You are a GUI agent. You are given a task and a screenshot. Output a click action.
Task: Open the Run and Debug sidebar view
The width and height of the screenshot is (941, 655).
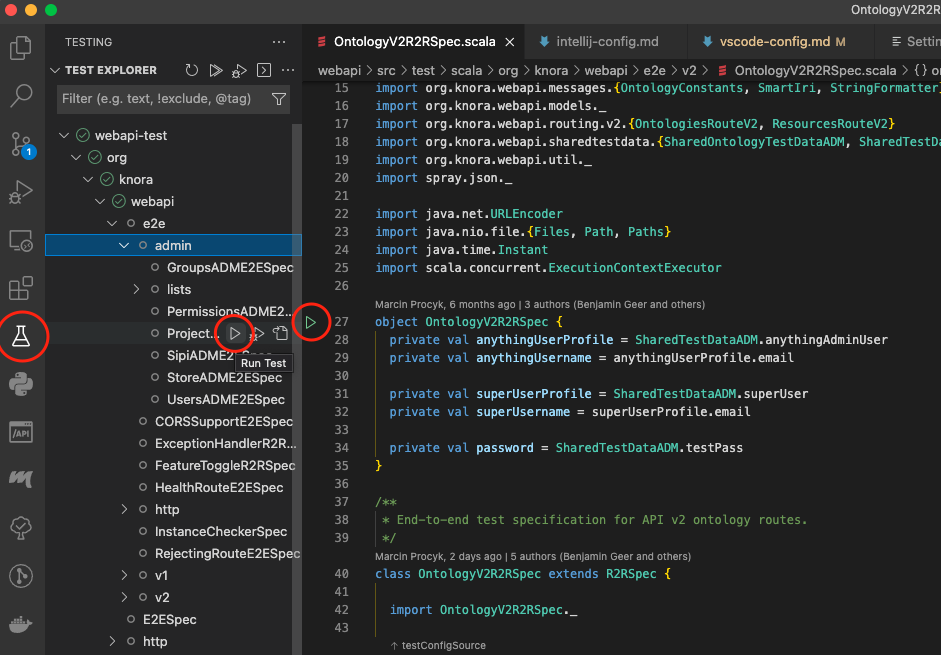tap(22, 192)
